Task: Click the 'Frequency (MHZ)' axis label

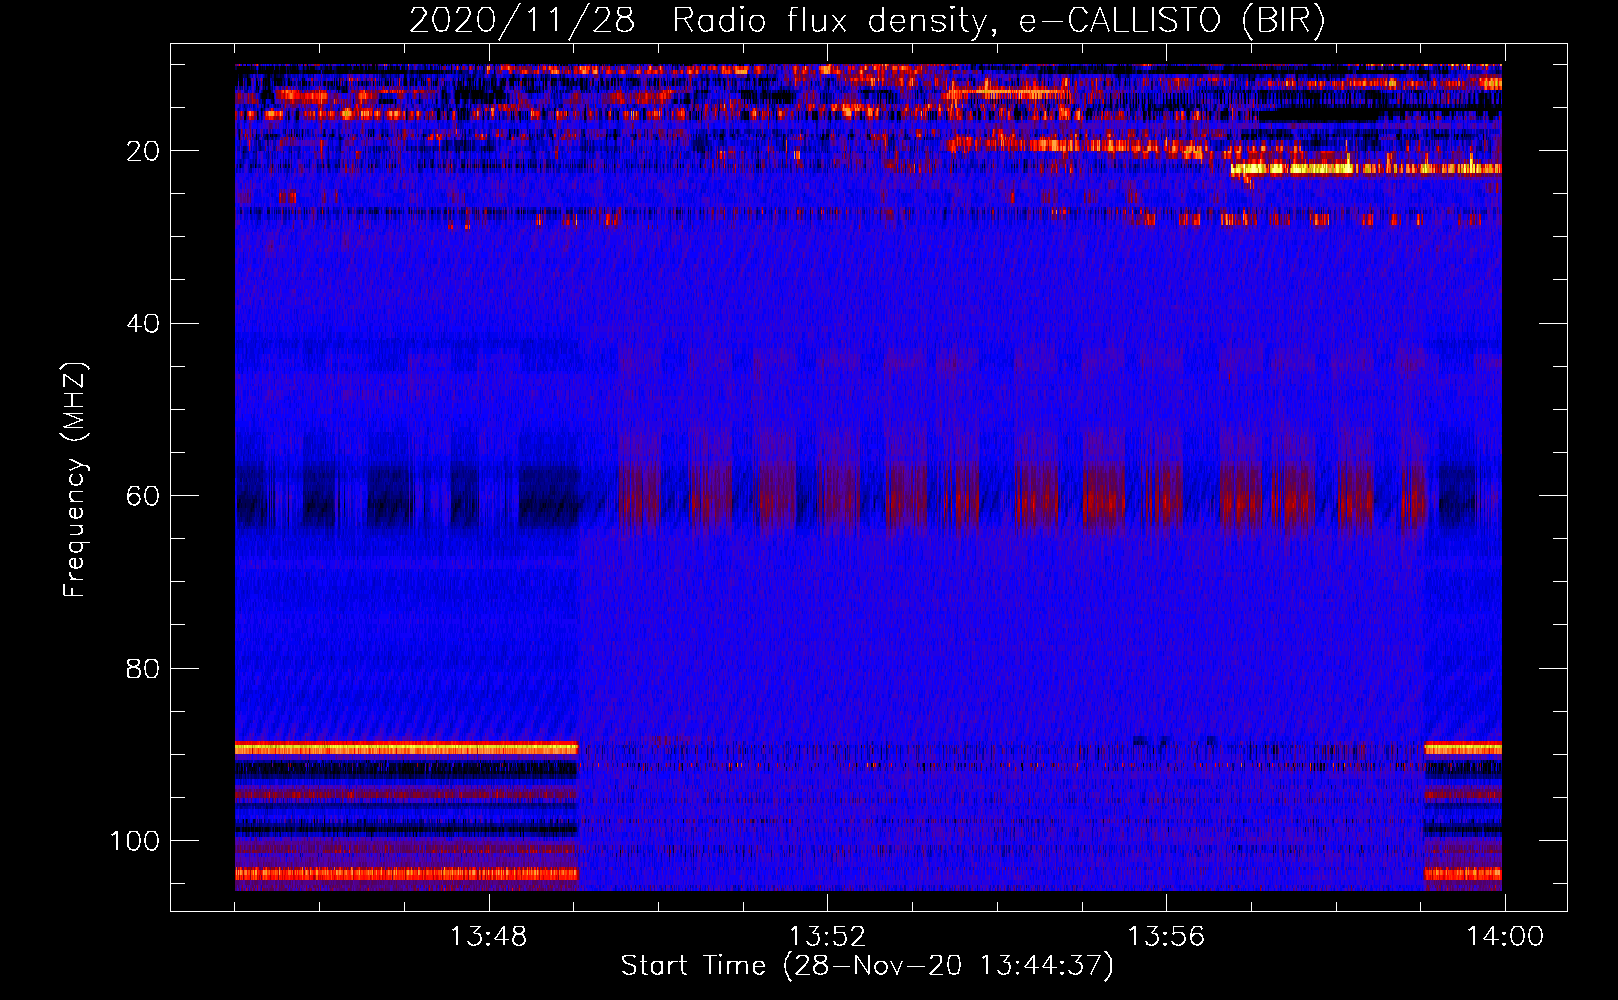Action: click(x=75, y=480)
